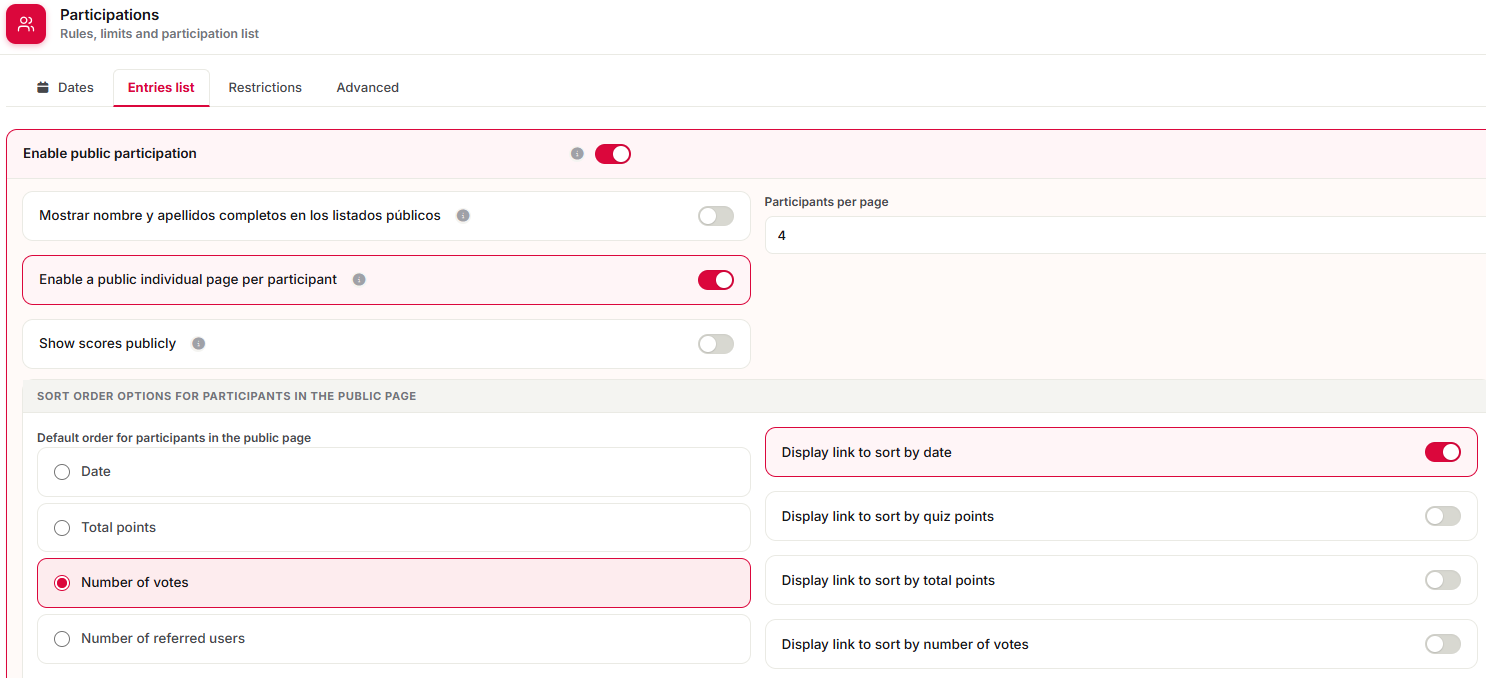Toggle Show scores publicly on
This screenshot has width=1486, height=678.
(716, 344)
